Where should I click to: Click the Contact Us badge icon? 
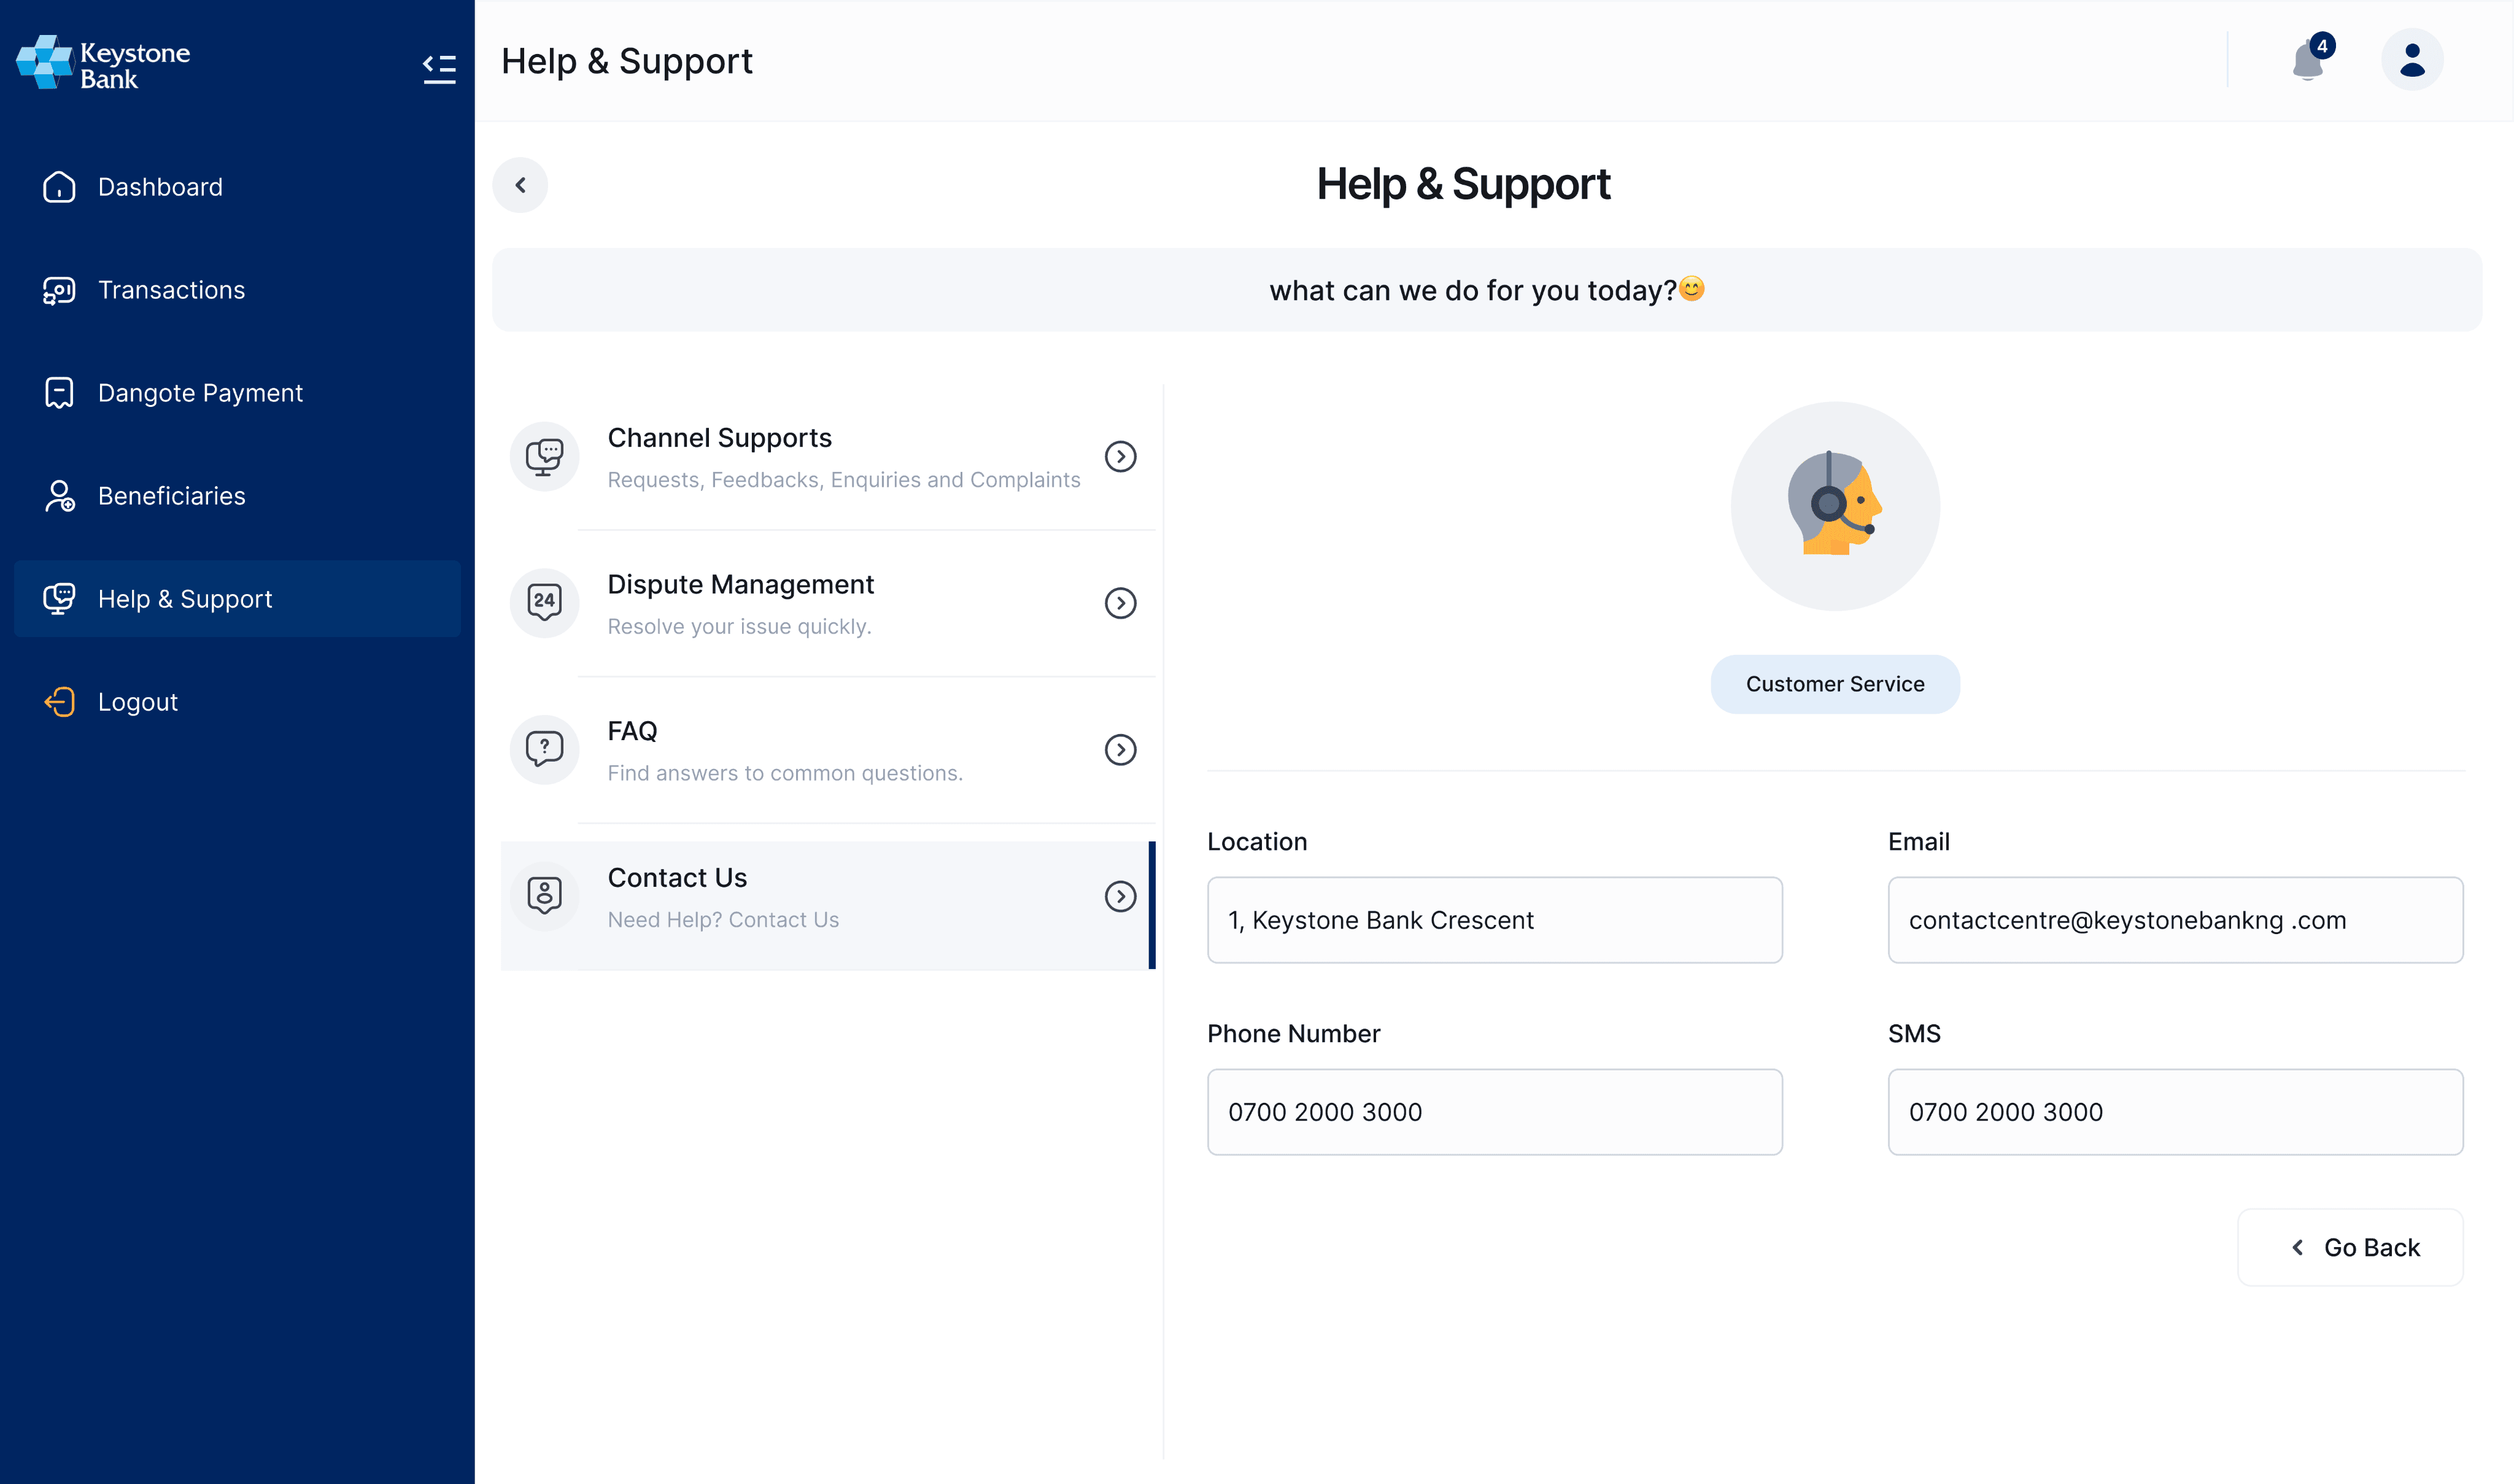(545, 896)
